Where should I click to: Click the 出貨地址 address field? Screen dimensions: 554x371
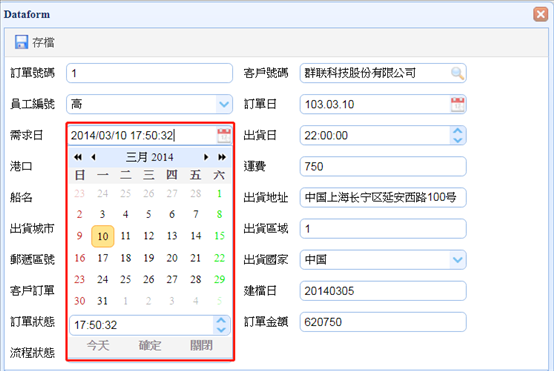(383, 198)
